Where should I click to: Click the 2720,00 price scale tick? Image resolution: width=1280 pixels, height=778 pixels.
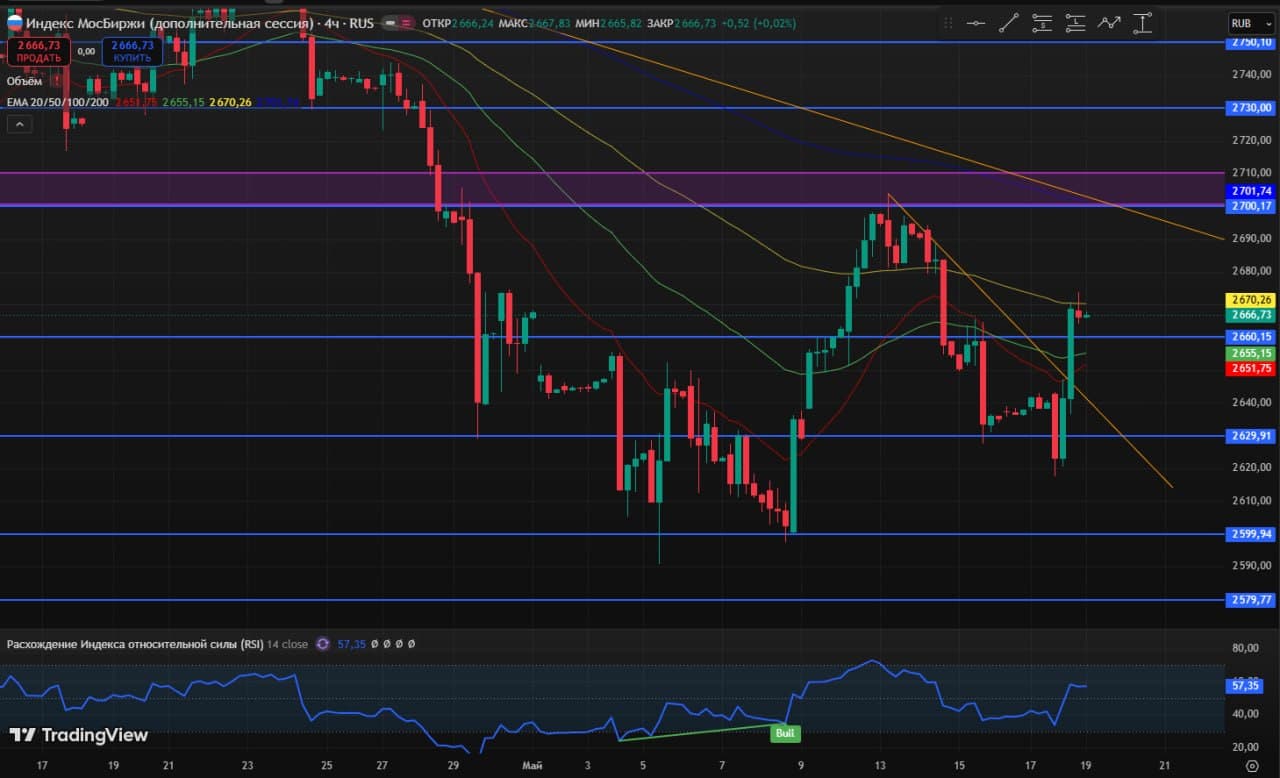pos(1252,140)
